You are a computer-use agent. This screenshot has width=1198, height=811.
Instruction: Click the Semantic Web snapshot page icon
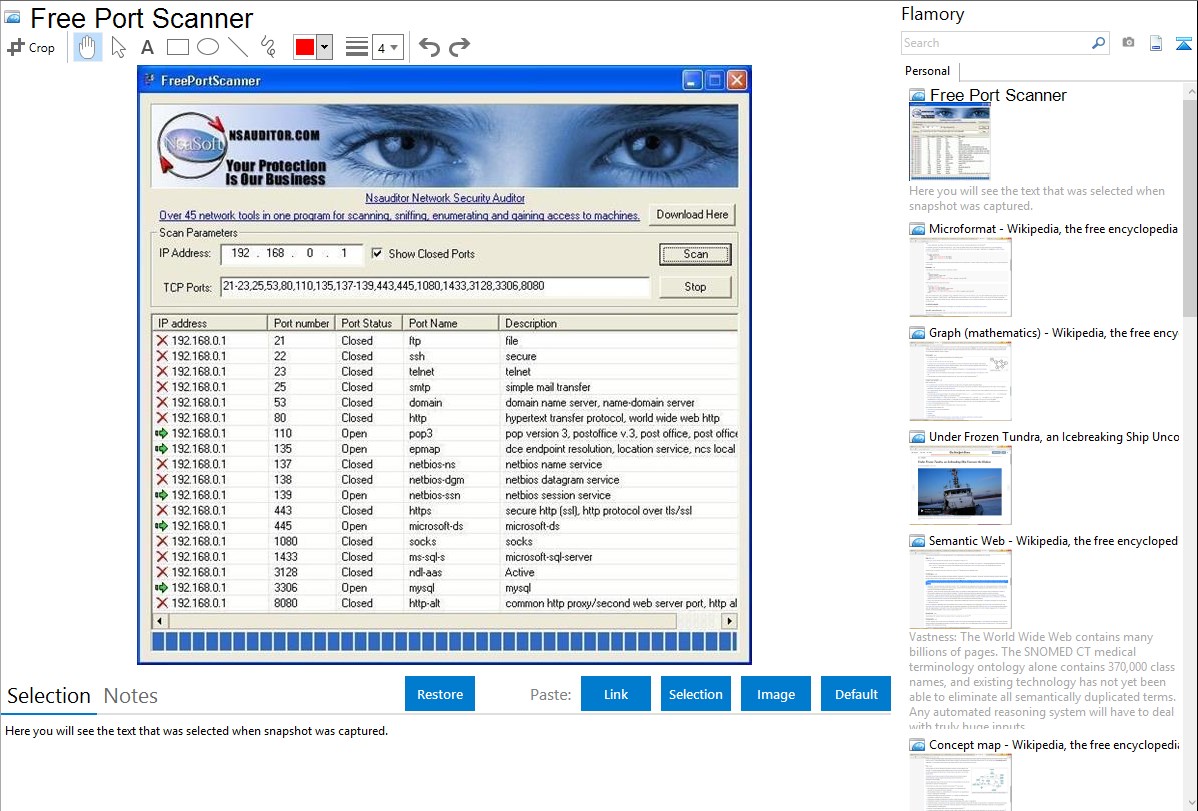coord(917,541)
